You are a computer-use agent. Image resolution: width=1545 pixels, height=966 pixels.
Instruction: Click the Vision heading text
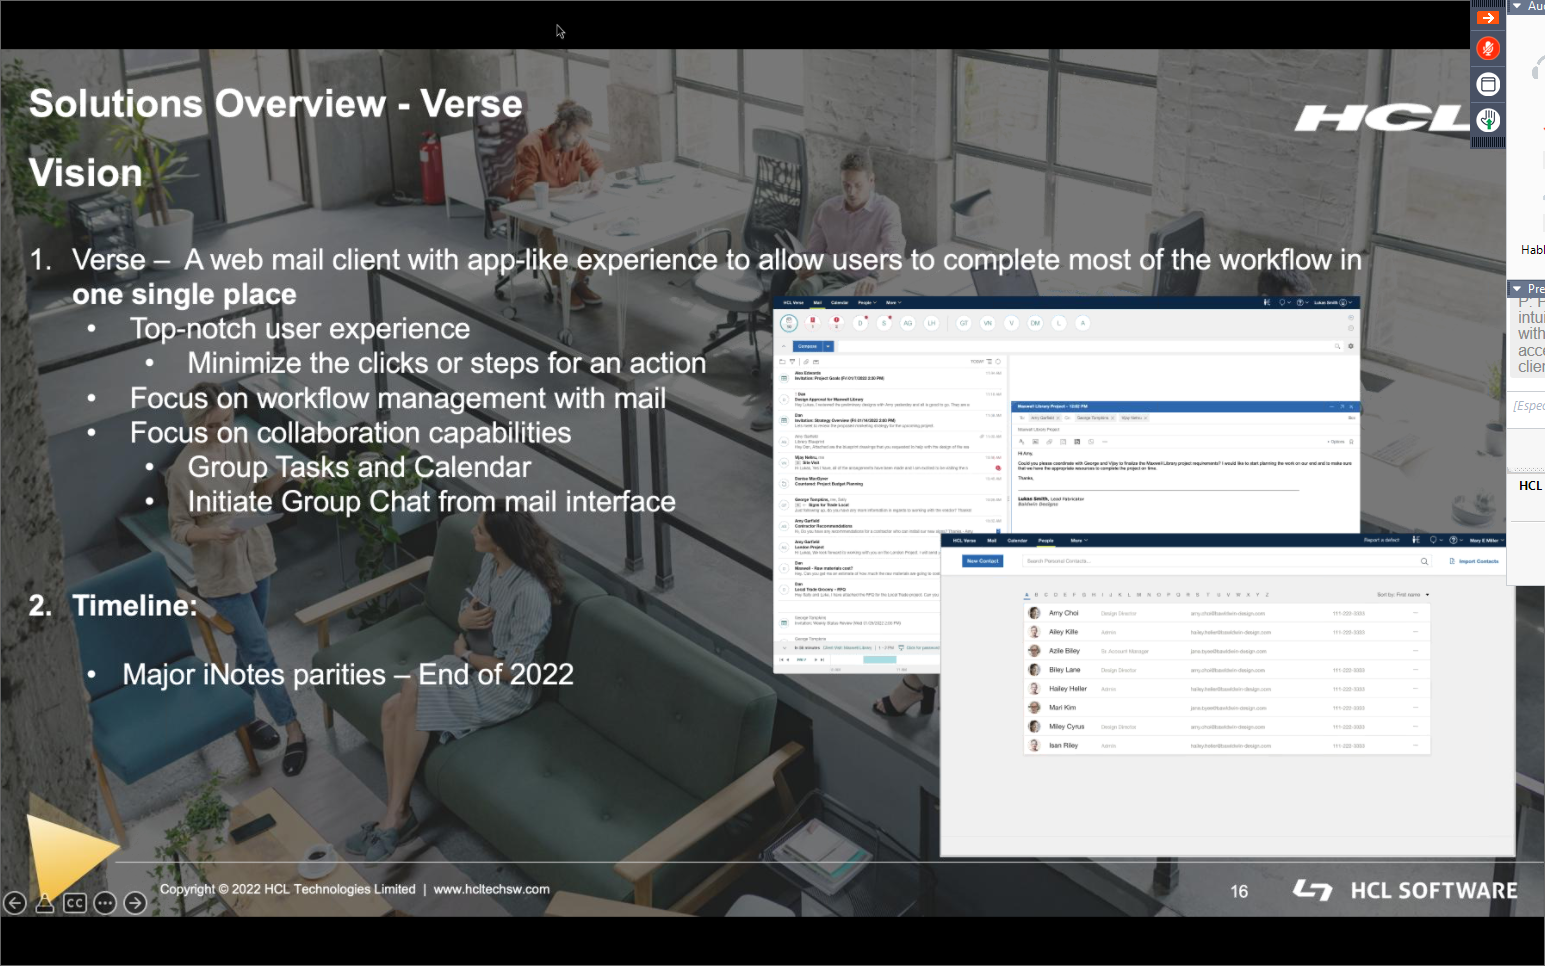86,173
